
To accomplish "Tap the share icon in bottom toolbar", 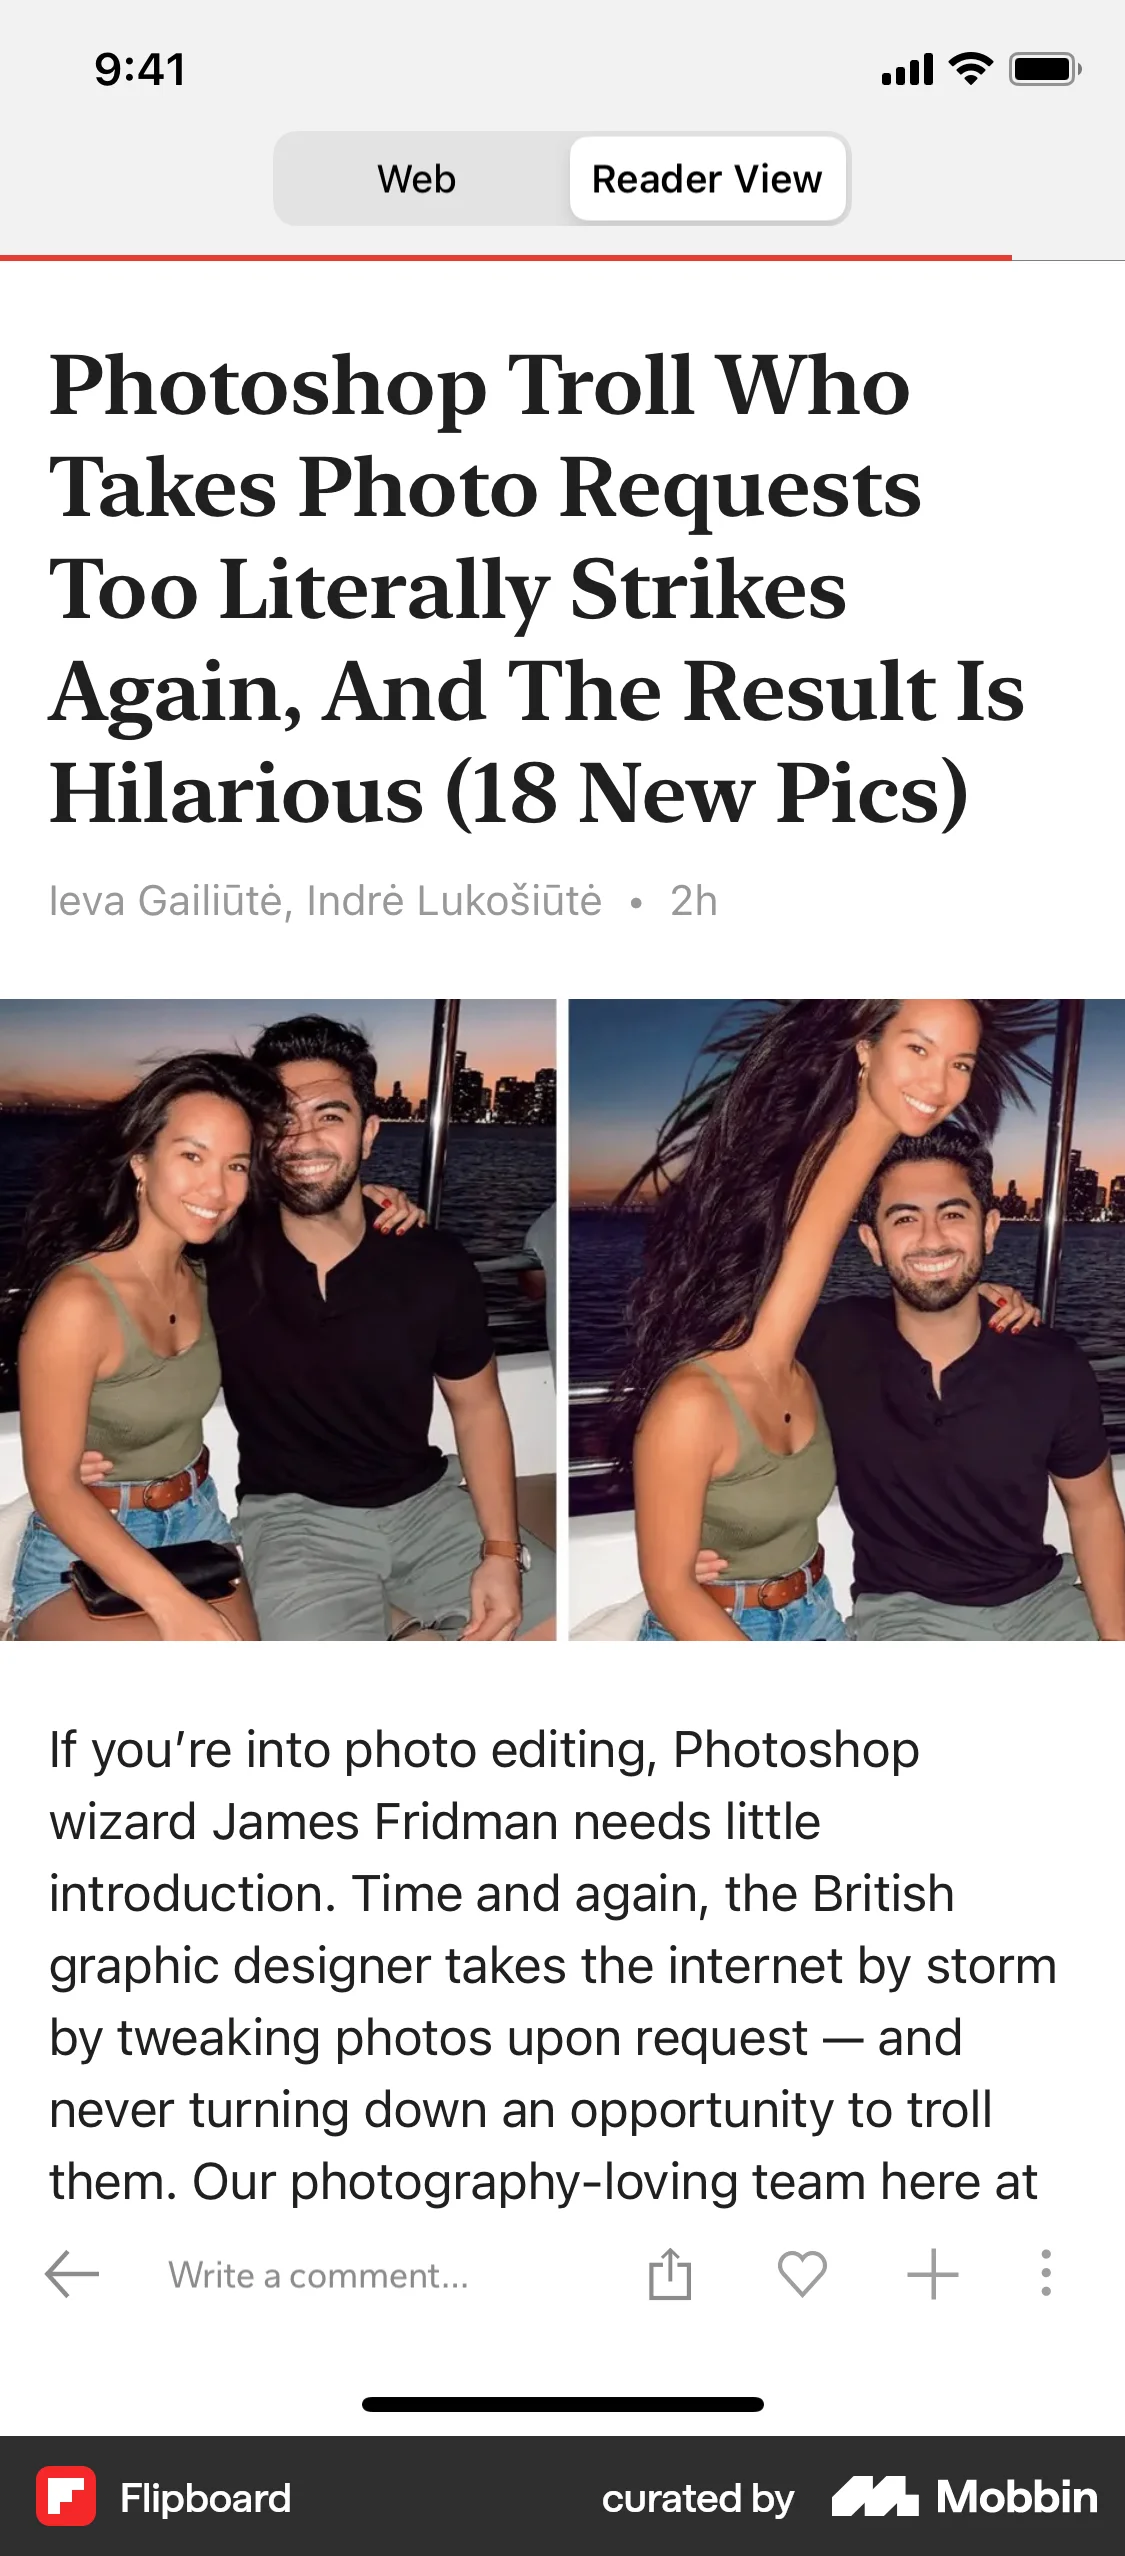I will pos(669,2273).
